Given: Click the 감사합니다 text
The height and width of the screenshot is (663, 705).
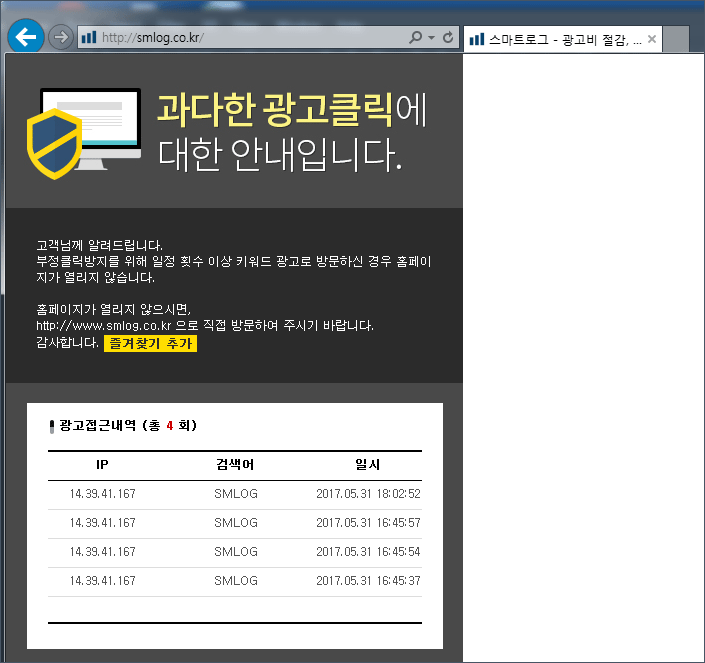Looking at the screenshot, I should (67, 343).
